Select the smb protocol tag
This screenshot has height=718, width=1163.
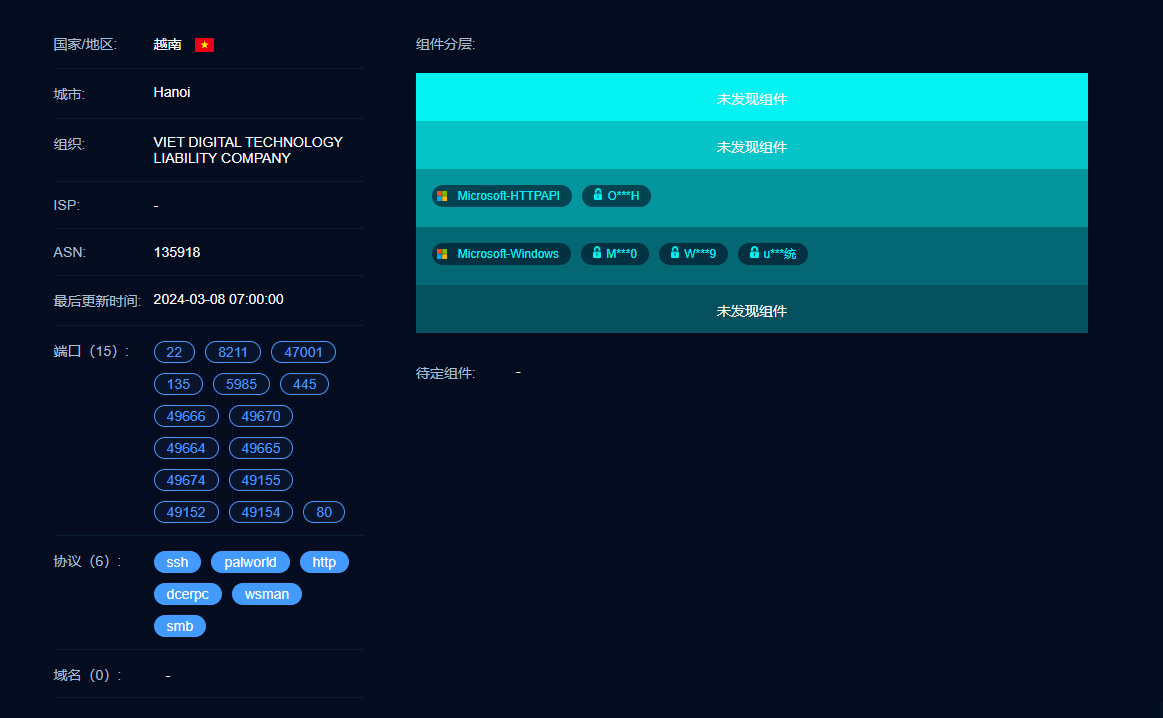tap(180, 626)
